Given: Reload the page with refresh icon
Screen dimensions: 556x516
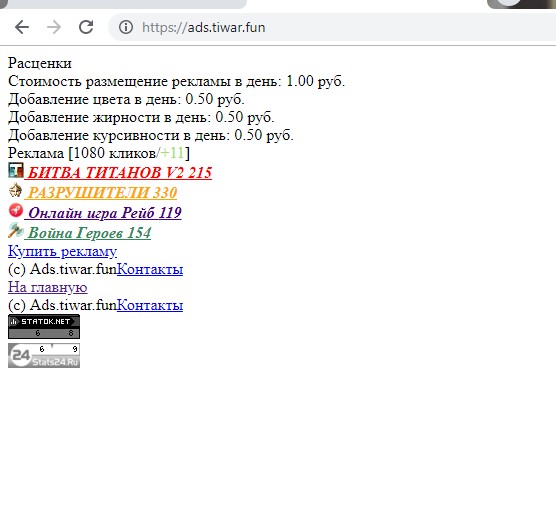Looking at the screenshot, I should click(86, 27).
